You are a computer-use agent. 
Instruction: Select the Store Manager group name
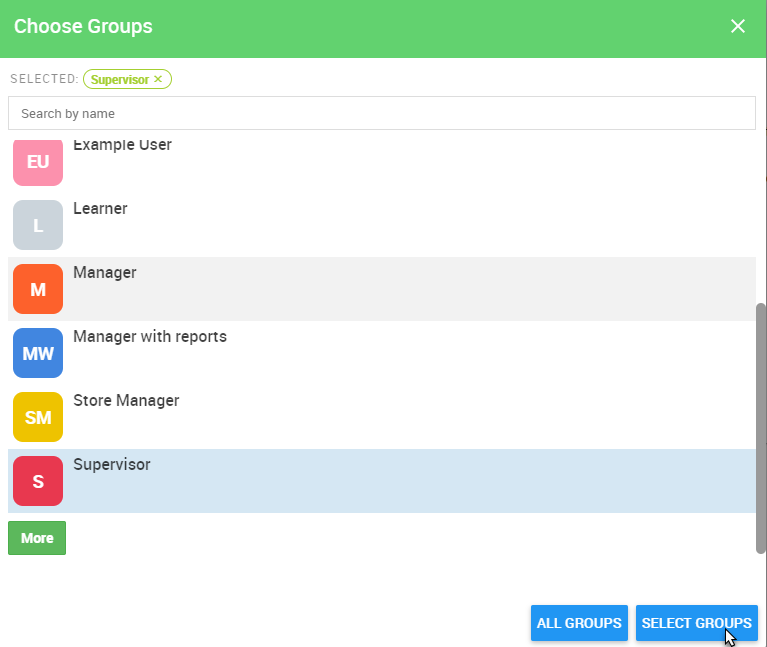[x=126, y=401]
